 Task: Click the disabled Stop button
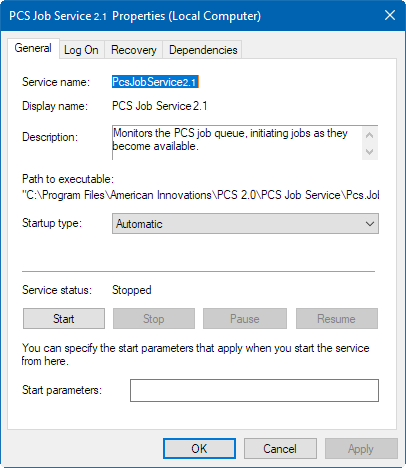click(154, 319)
